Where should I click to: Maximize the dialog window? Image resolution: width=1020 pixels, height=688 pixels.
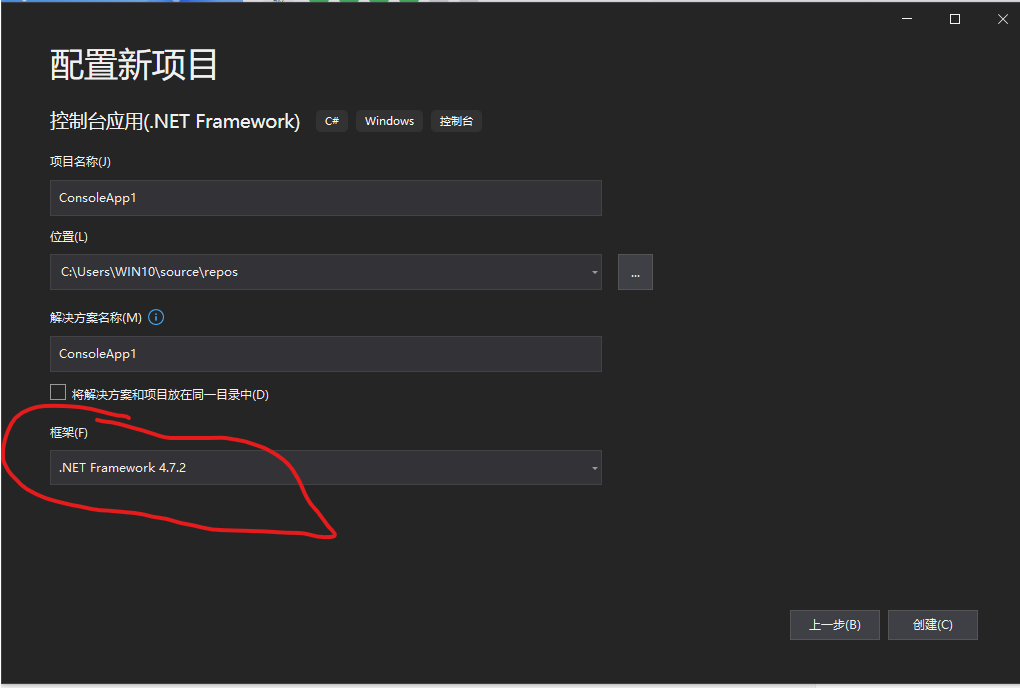pyautogui.click(x=955, y=19)
